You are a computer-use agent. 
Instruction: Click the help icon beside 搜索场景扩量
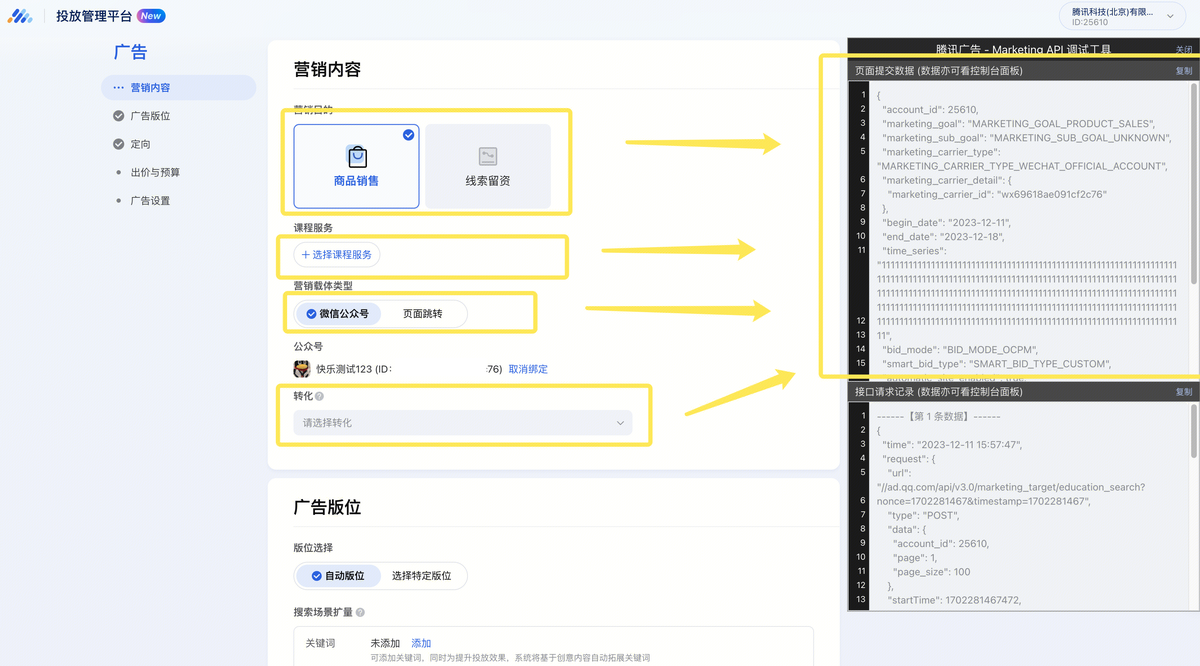pyautogui.click(x=360, y=612)
